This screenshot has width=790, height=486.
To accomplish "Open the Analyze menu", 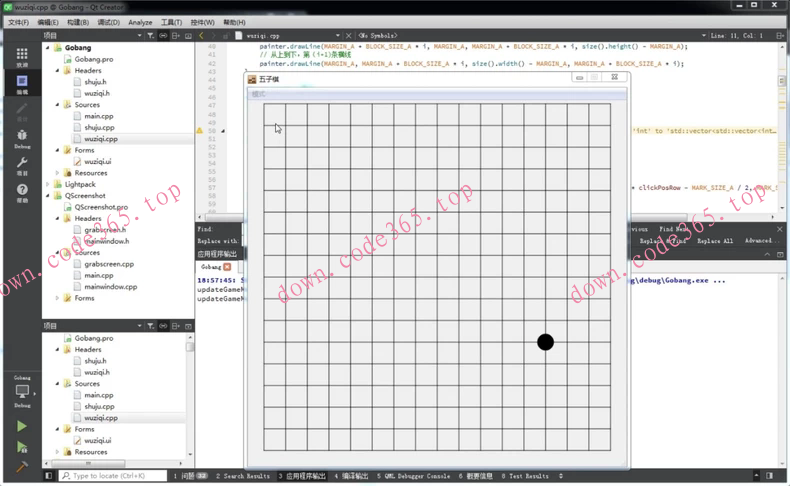I will pos(140,22).
